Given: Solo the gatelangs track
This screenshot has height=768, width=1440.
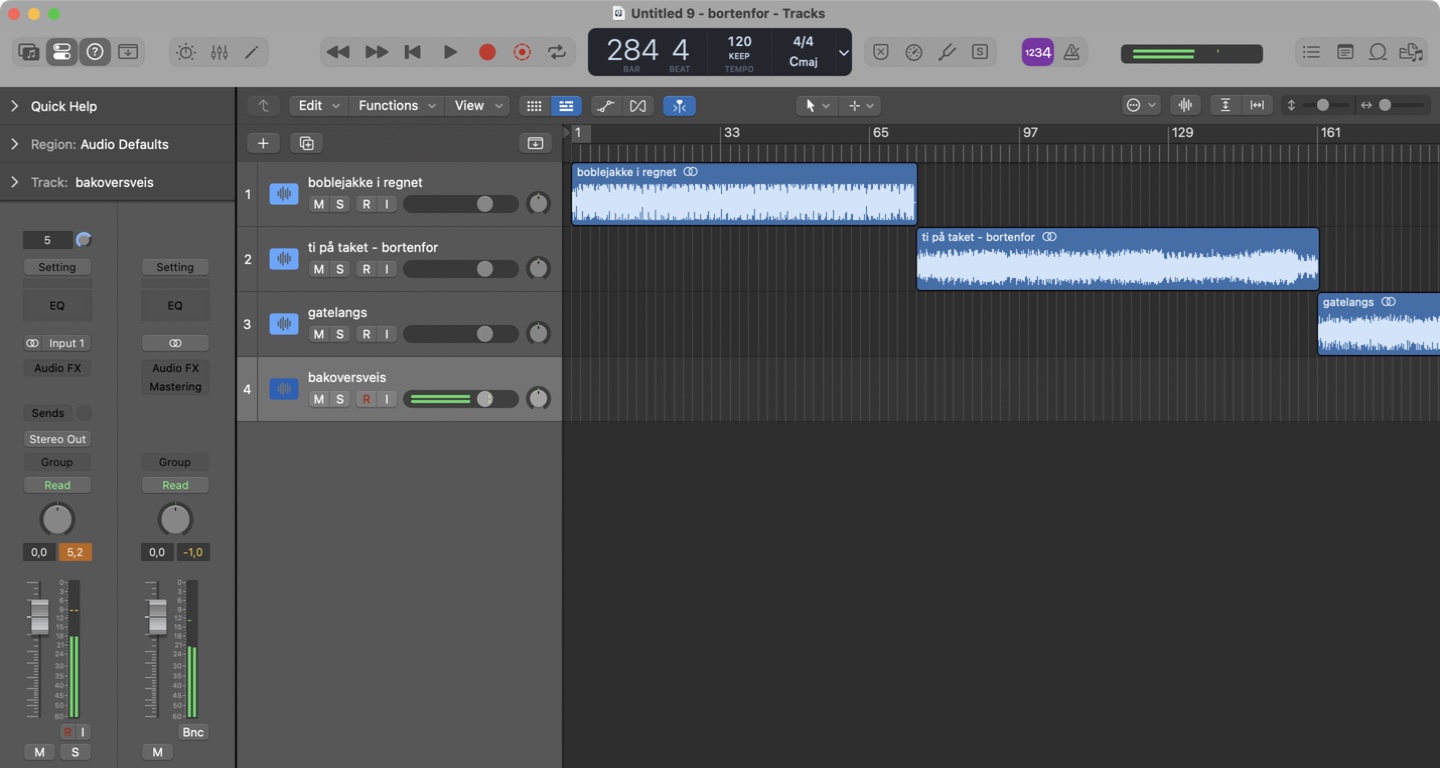Looking at the screenshot, I should pyautogui.click(x=340, y=334).
